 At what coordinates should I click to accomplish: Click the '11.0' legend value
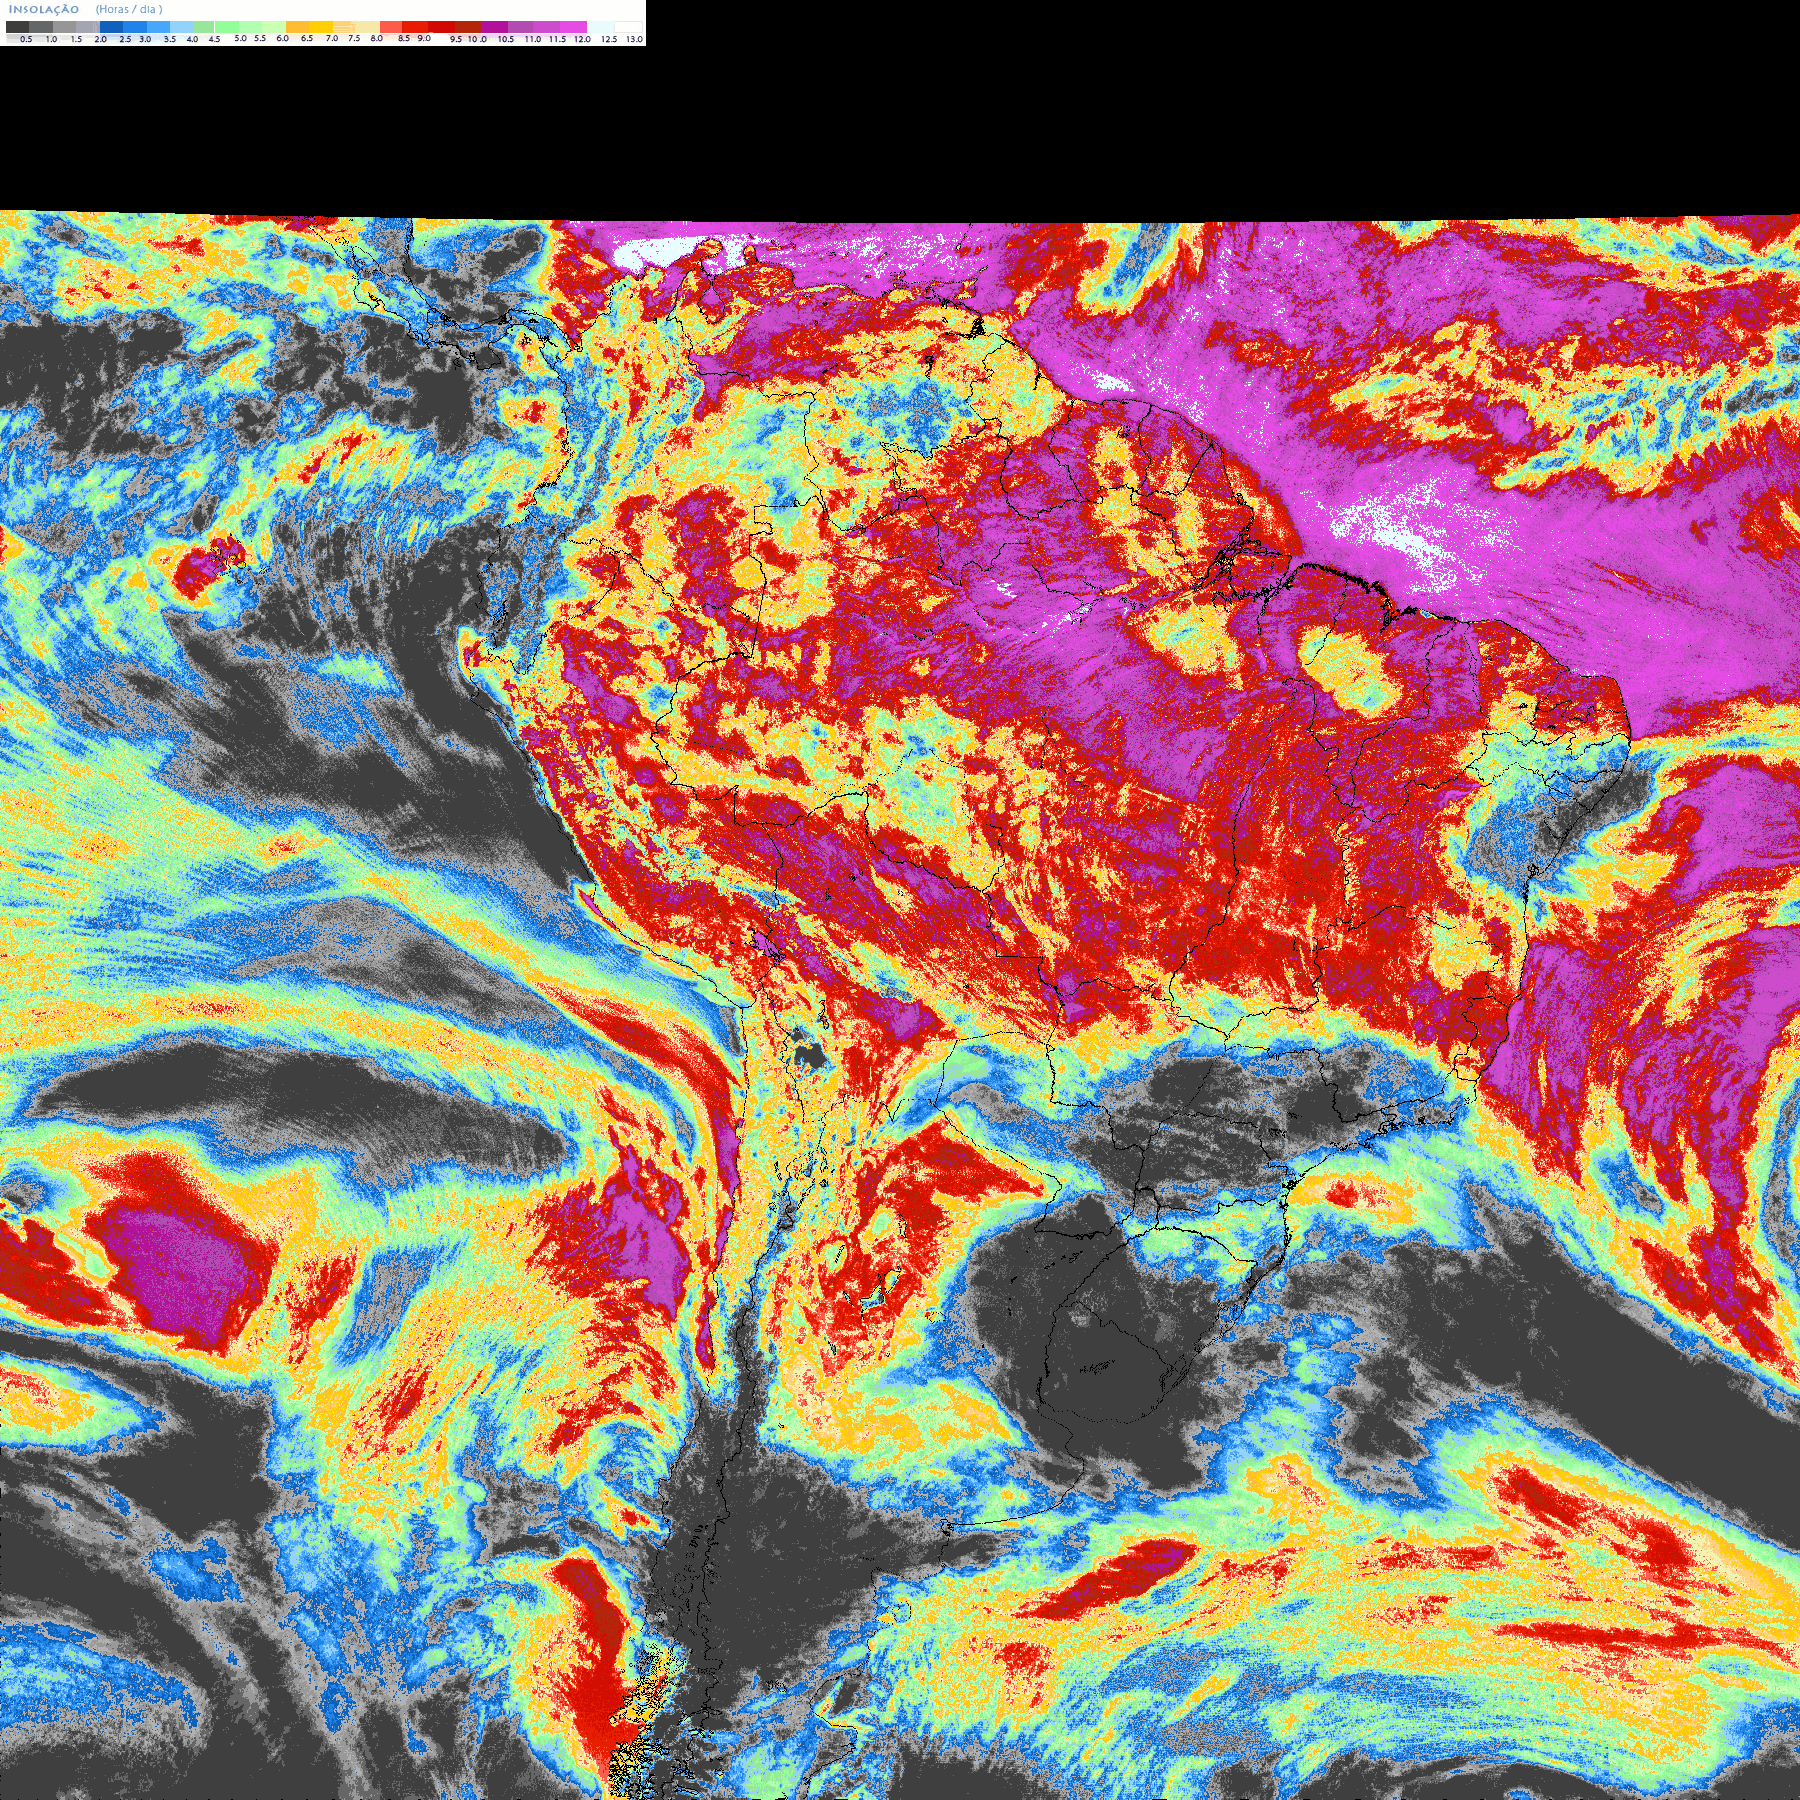coord(533,39)
